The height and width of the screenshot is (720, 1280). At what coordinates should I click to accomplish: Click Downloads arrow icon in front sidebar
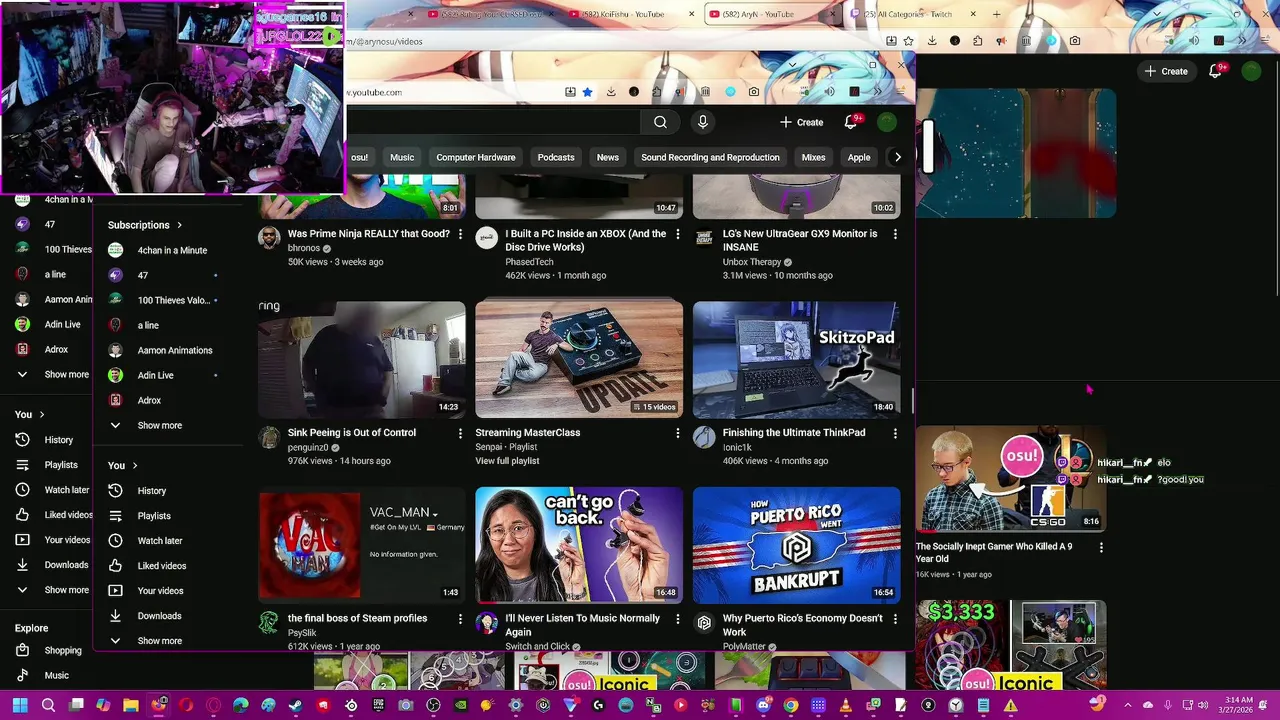click(x=115, y=616)
